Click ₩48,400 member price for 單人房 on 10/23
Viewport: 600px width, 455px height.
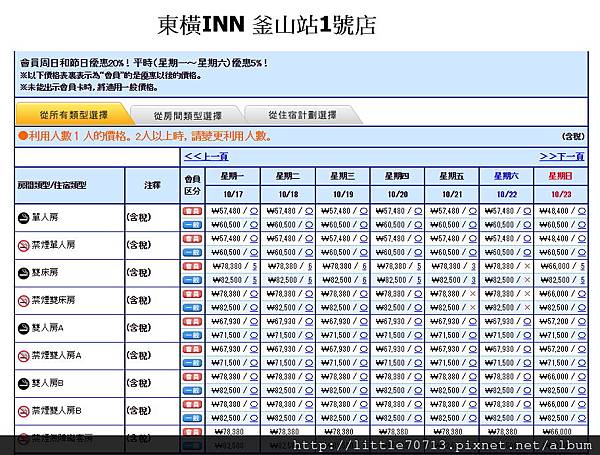coord(554,211)
